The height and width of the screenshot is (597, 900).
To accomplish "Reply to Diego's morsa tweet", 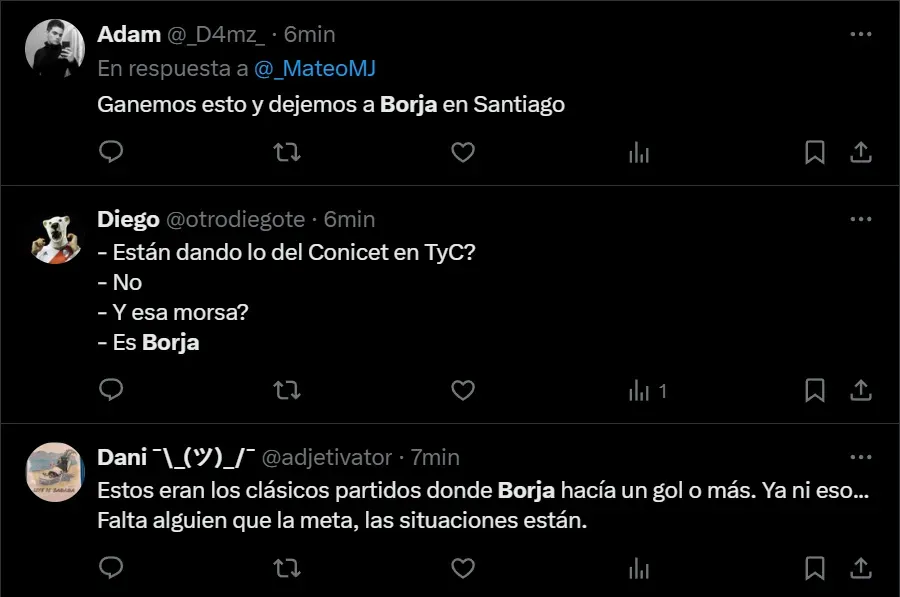I will click(x=112, y=390).
